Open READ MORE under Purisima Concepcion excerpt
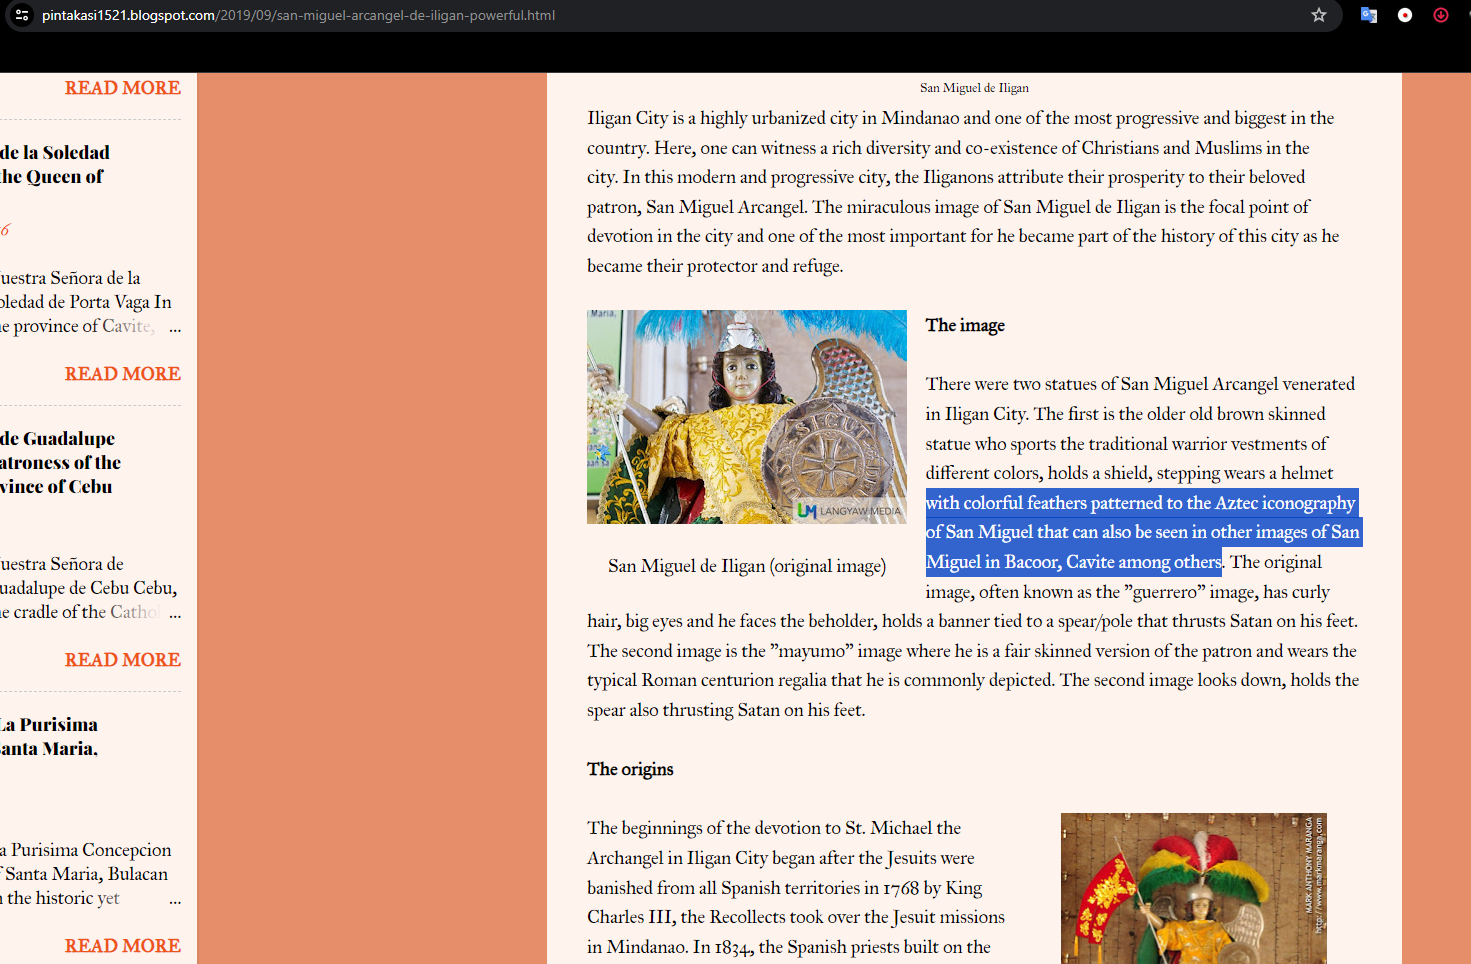The height and width of the screenshot is (964, 1471). coord(123,946)
